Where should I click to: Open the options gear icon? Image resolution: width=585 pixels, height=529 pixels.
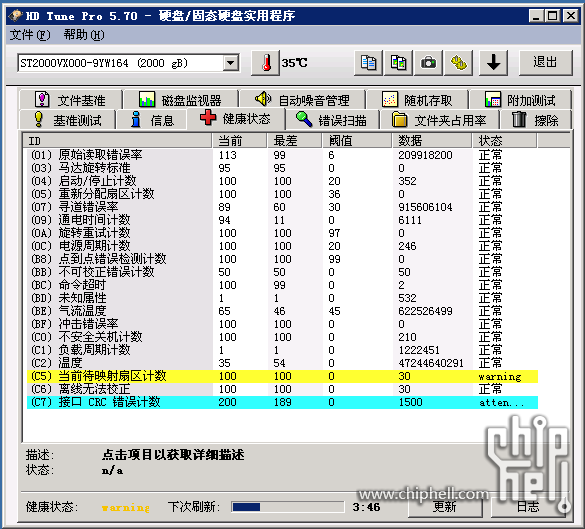point(459,63)
